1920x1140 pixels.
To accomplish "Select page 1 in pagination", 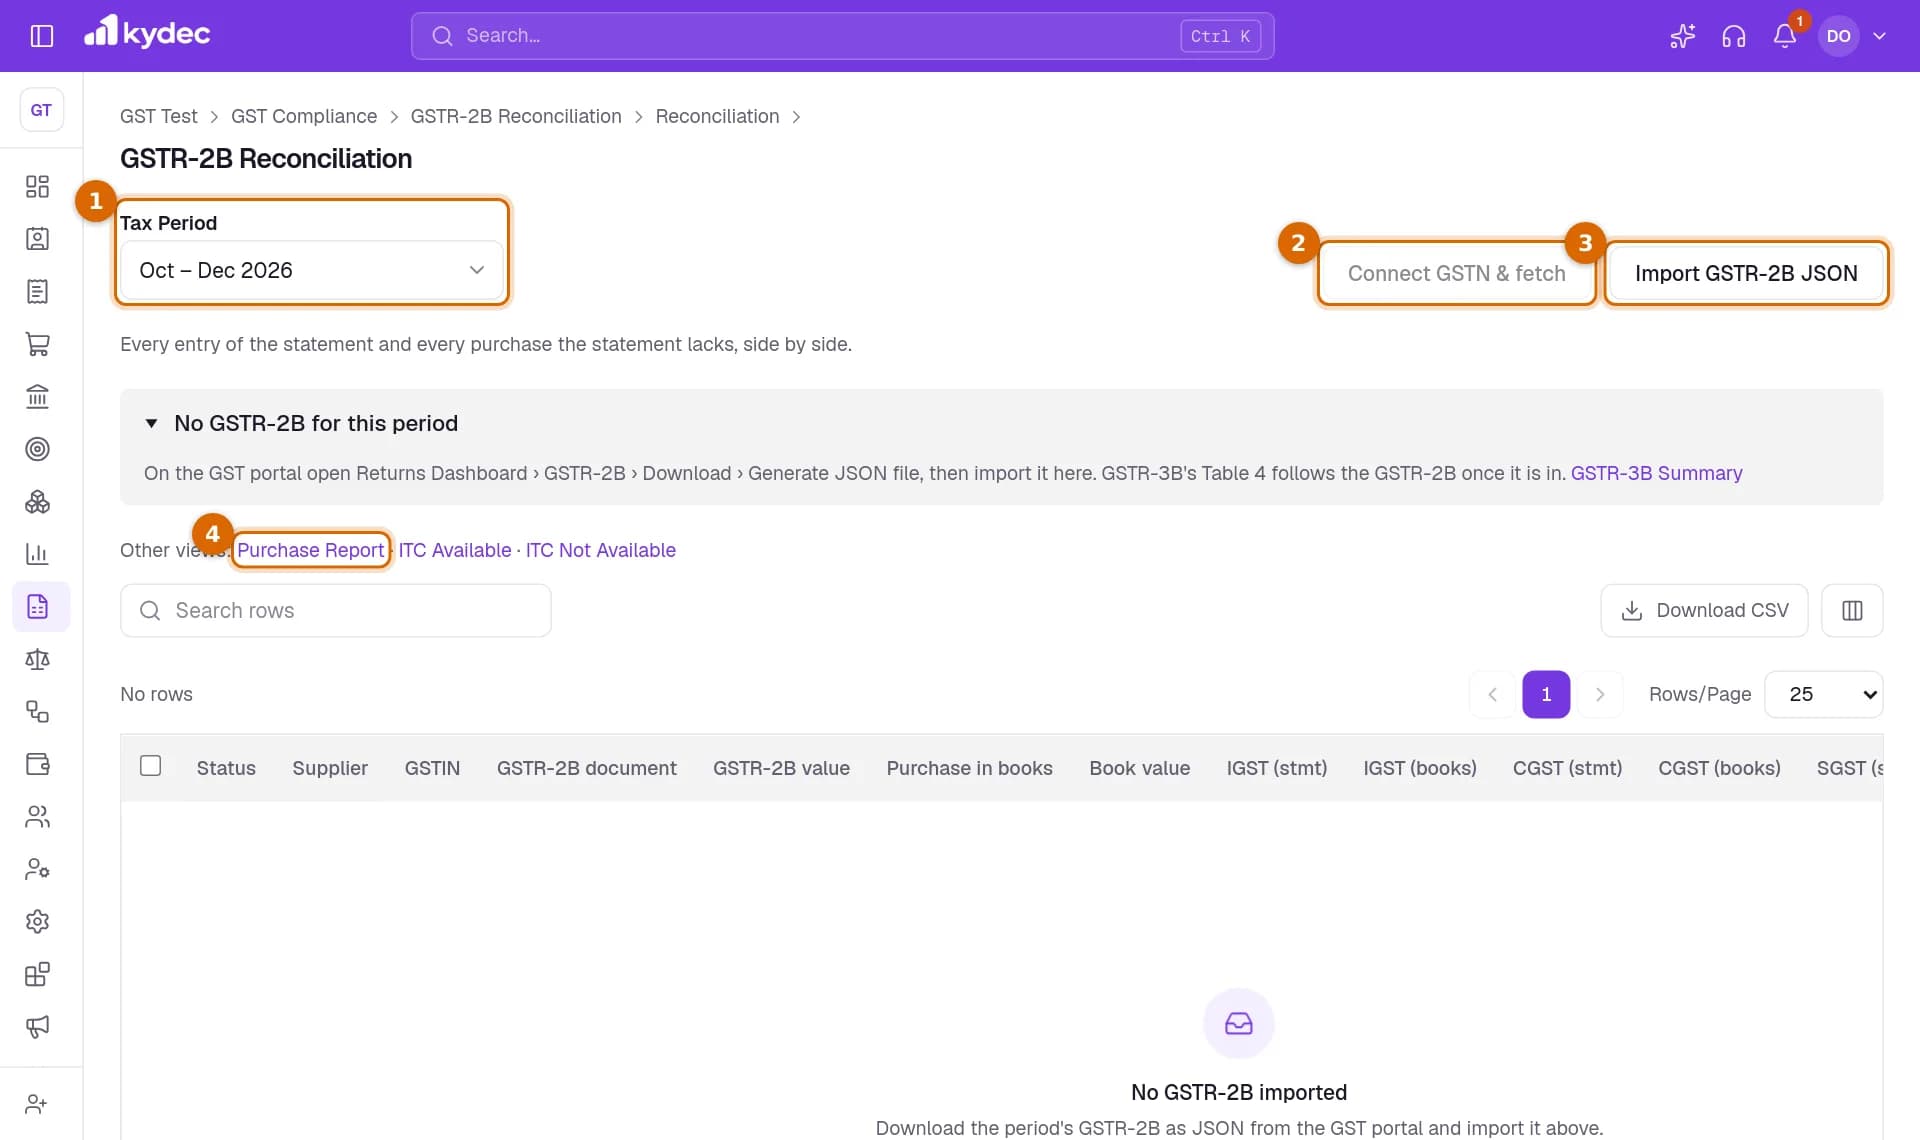I will [1546, 694].
